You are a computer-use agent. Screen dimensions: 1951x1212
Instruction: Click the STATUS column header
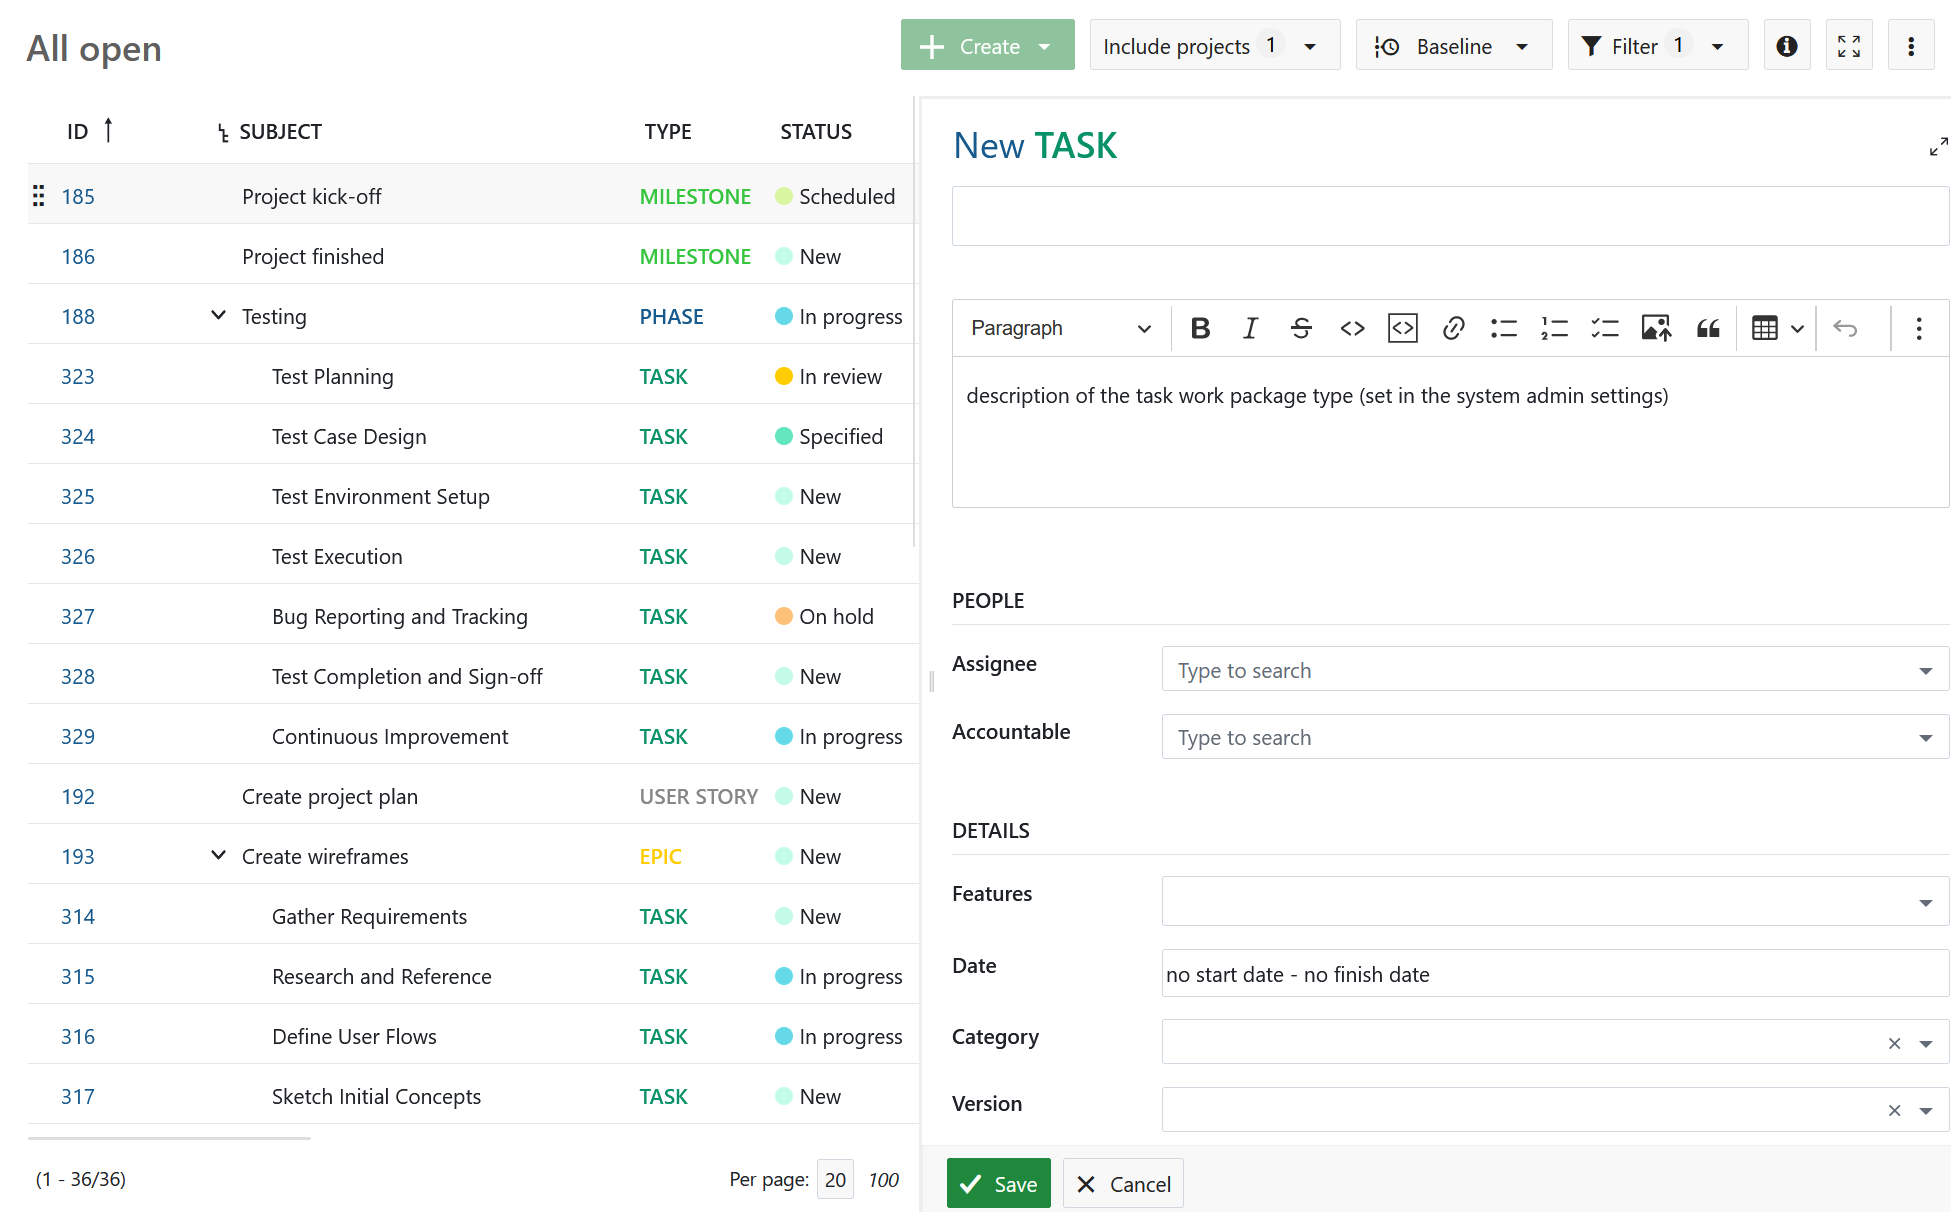816,132
